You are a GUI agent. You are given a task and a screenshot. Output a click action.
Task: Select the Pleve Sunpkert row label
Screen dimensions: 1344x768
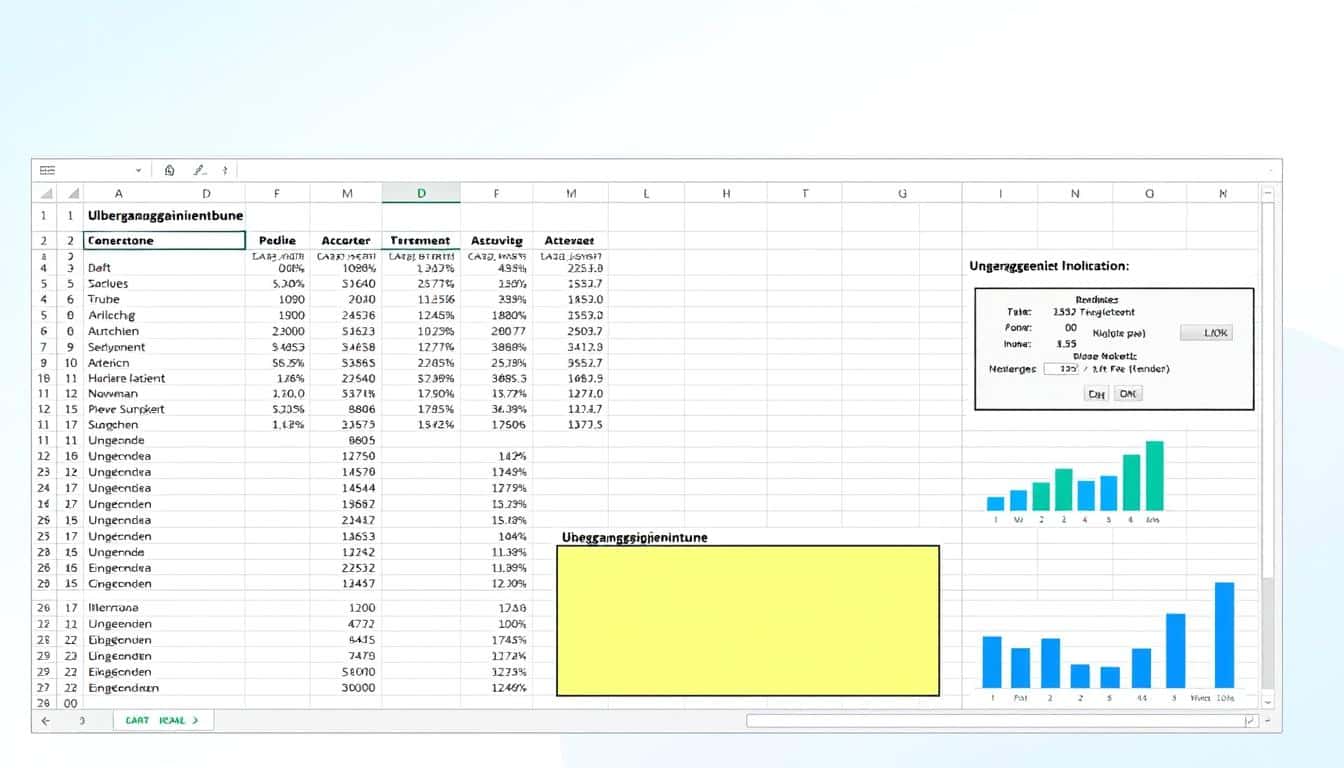pyautogui.click(x=126, y=409)
